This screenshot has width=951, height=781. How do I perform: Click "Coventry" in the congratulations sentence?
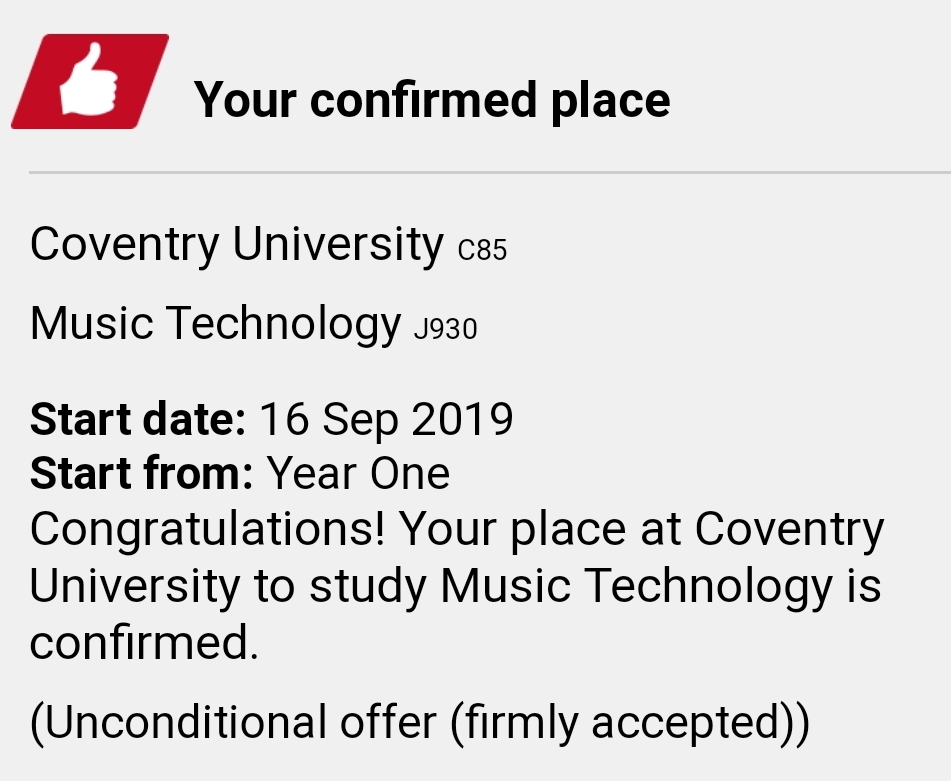(789, 530)
